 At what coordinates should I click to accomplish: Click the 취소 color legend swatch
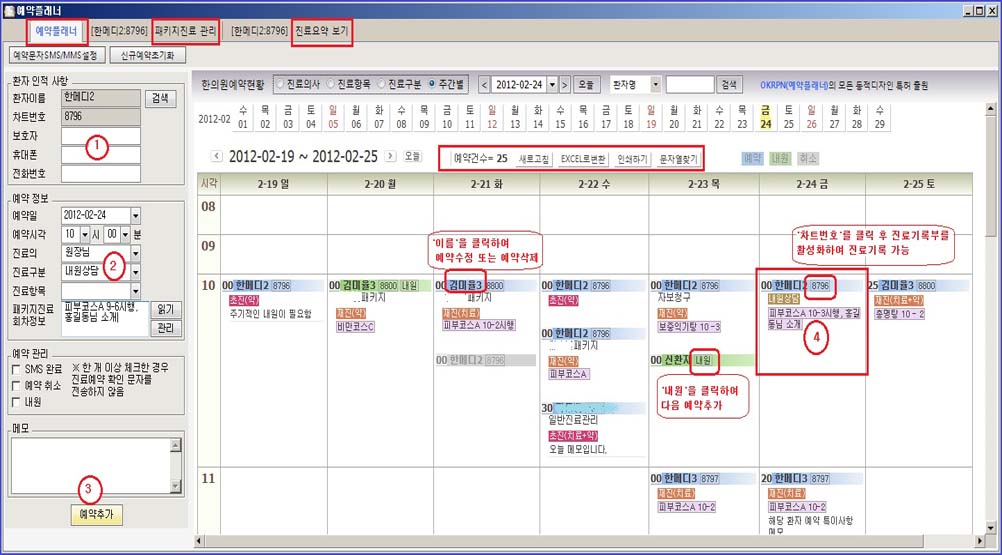(x=808, y=158)
